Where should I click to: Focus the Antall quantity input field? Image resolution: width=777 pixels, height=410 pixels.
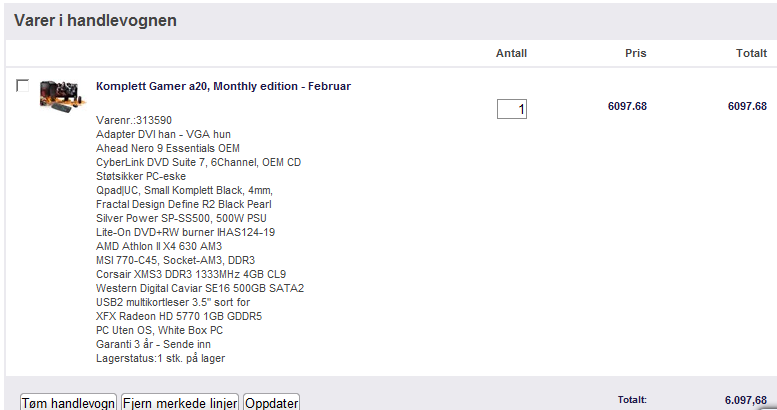[512, 109]
